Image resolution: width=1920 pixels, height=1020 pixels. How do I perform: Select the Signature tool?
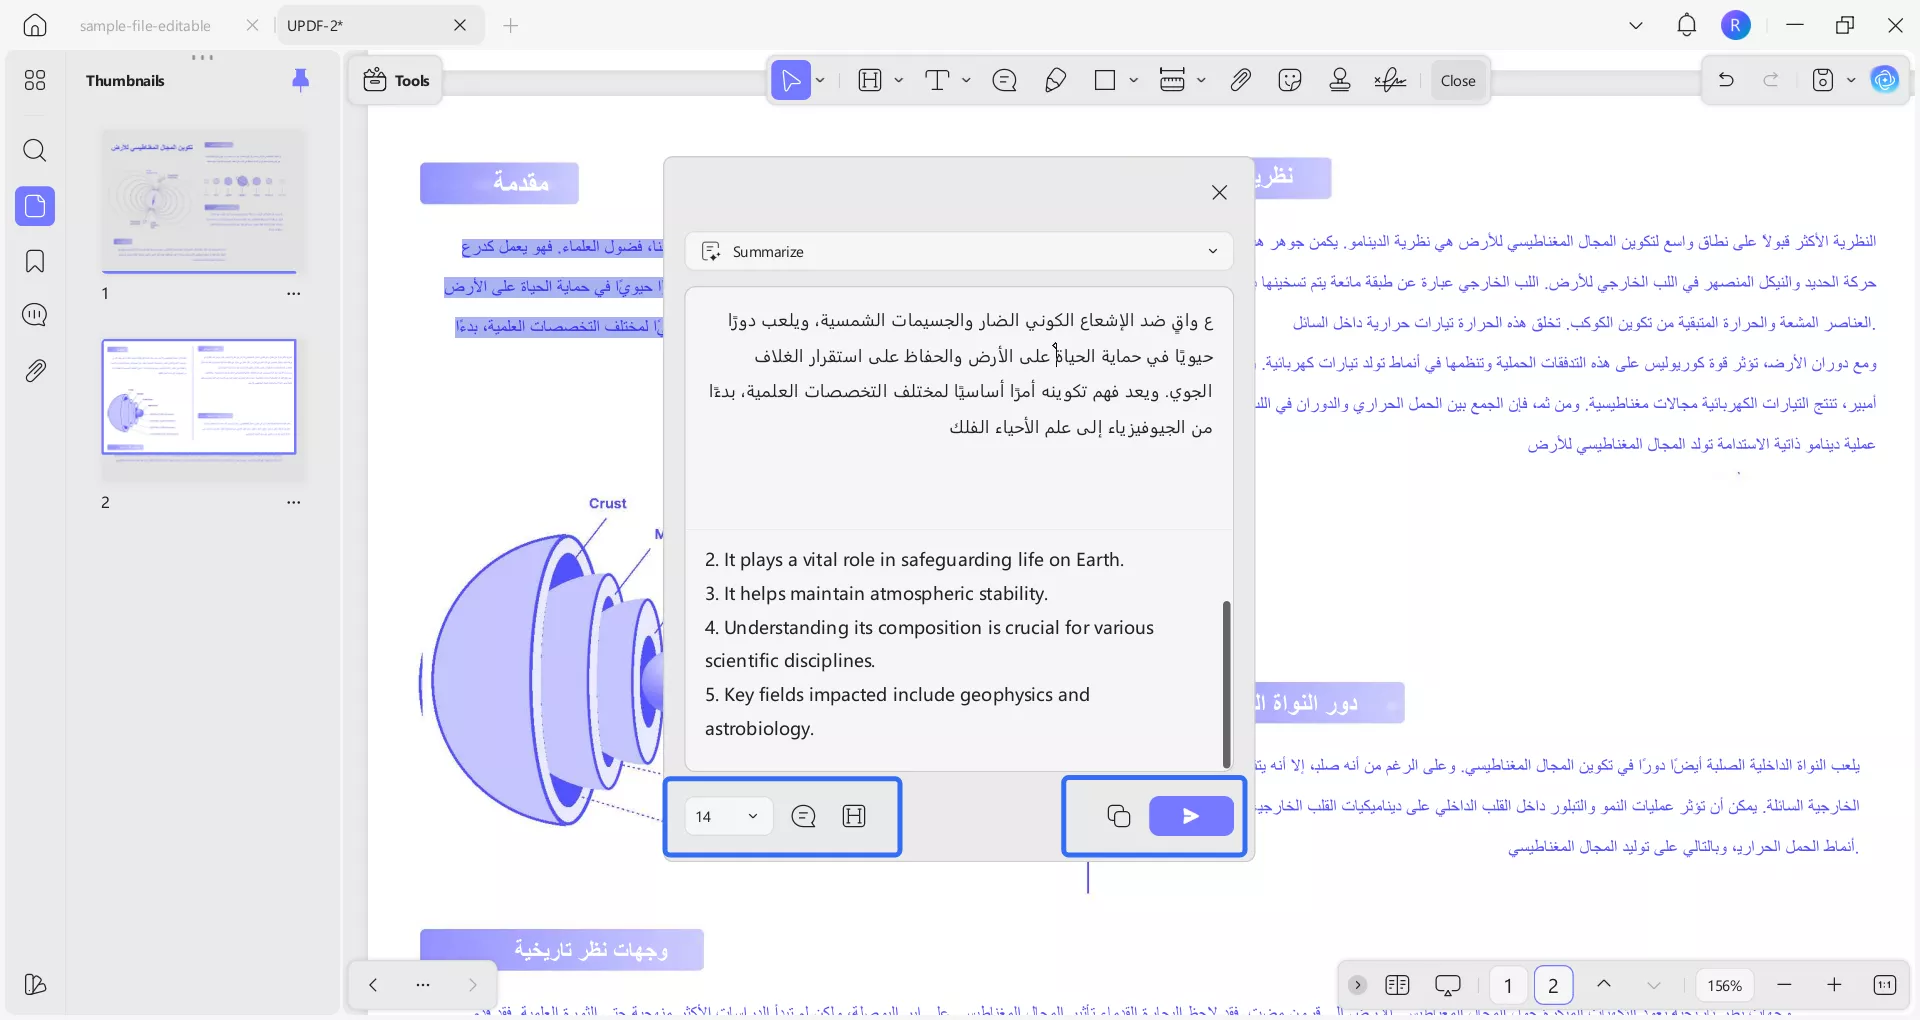[x=1390, y=80]
